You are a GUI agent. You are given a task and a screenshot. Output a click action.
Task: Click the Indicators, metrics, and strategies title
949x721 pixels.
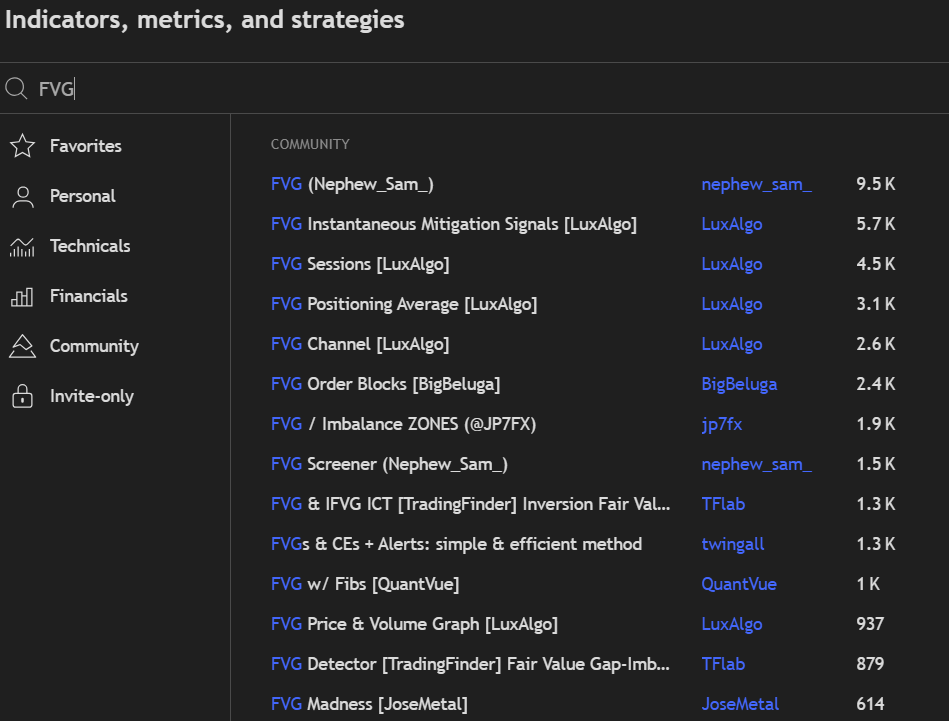205,19
